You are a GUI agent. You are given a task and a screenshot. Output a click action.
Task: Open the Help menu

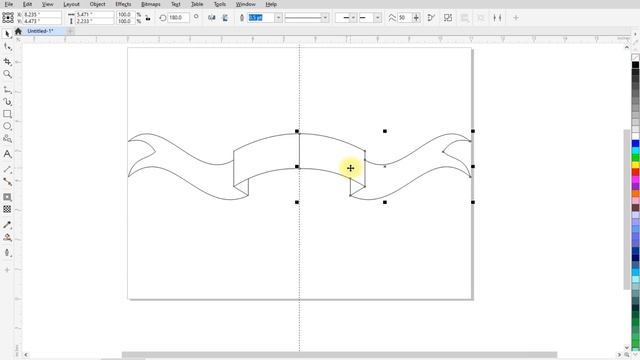click(x=271, y=4)
